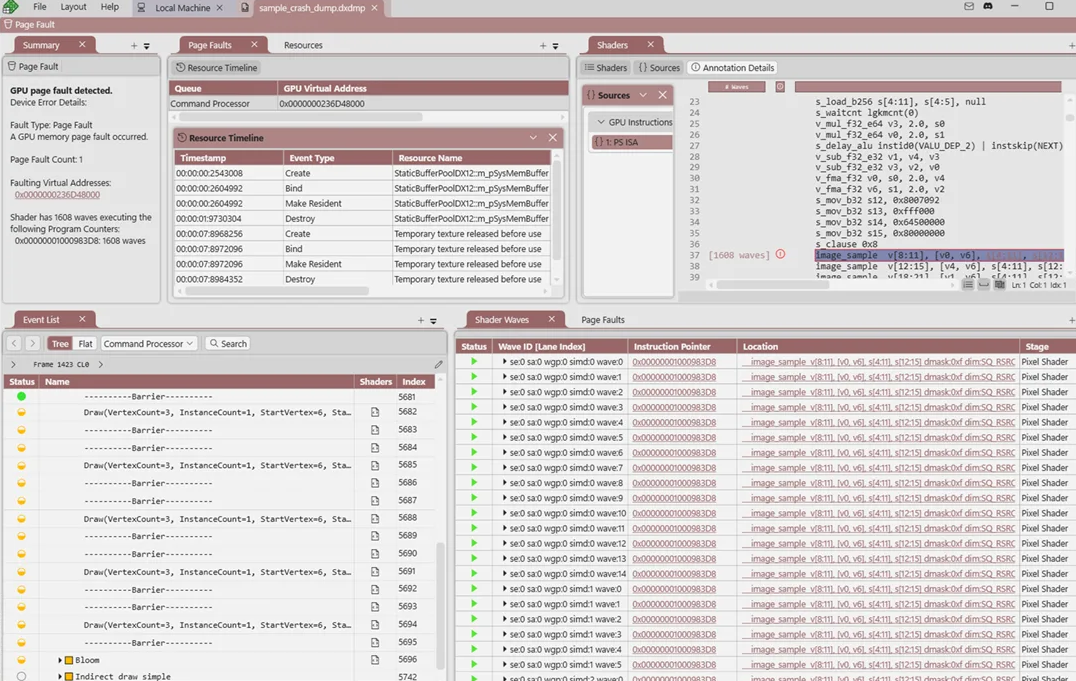Open the Discord icon in title bar
The image size is (1076, 681).
988,7
